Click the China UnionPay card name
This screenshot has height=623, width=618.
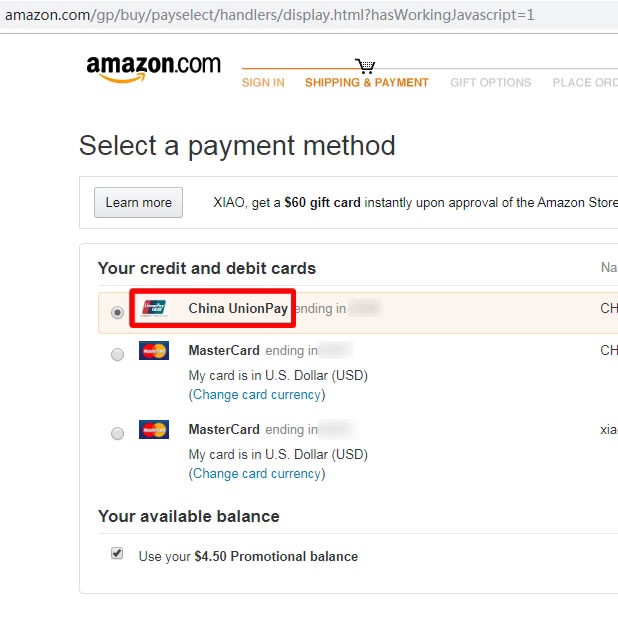point(238,309)
